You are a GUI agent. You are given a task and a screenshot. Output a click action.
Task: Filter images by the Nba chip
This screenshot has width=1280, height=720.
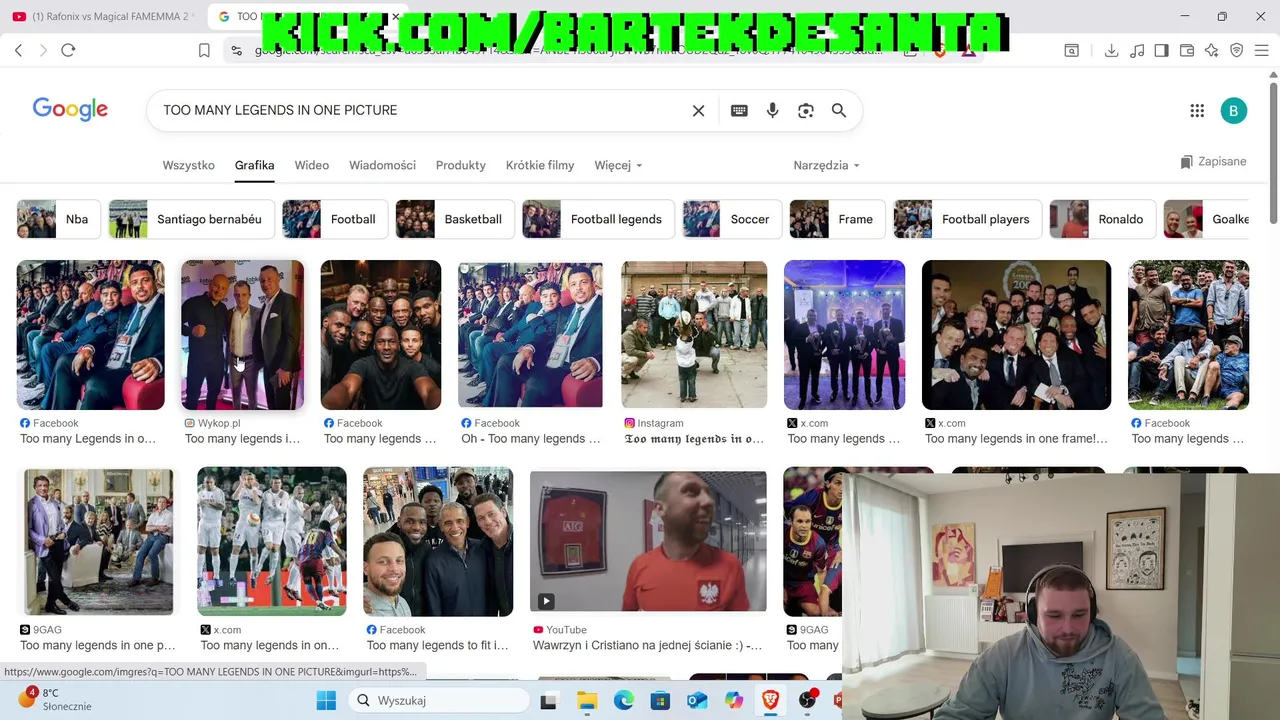coord(59,219)
